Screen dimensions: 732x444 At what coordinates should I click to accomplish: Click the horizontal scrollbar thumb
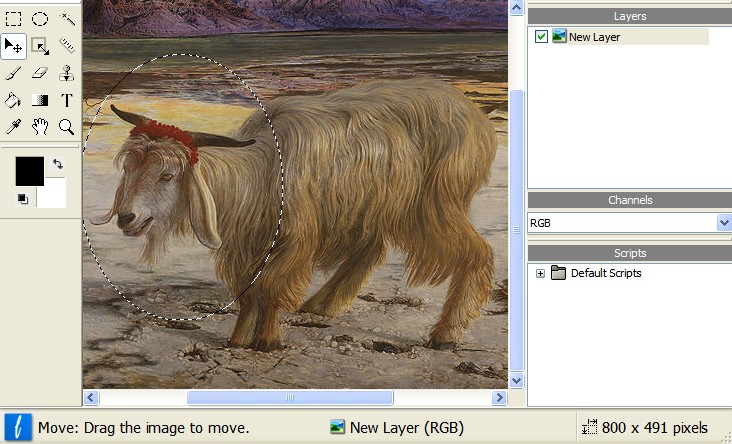[x=290, y=398]
